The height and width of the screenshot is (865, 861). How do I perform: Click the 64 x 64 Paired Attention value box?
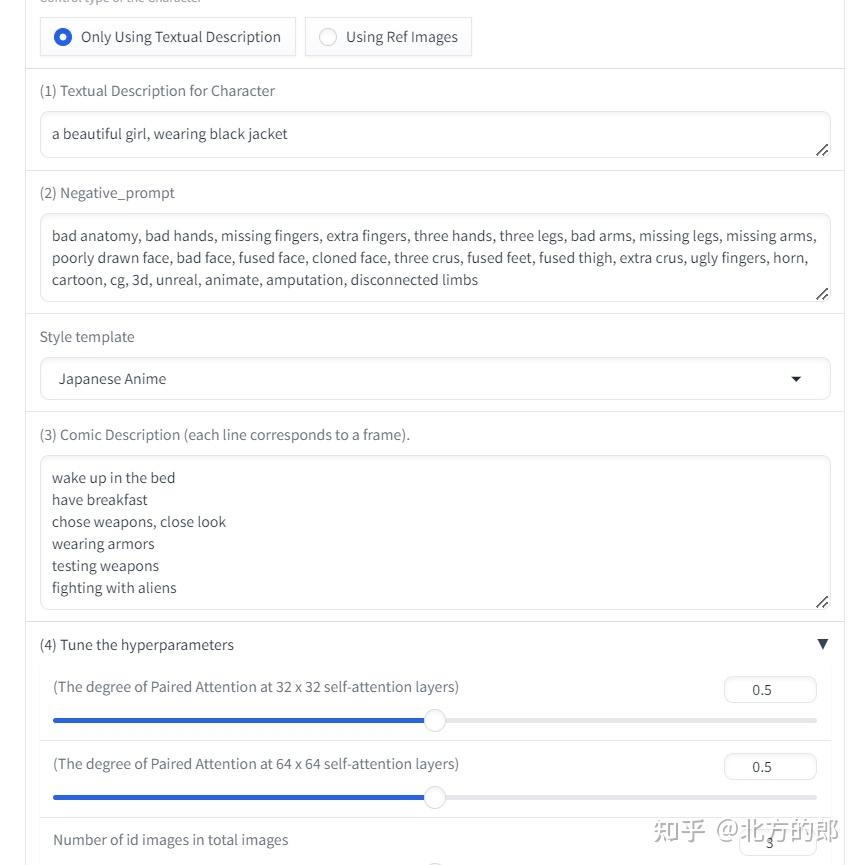coord(769,767)
